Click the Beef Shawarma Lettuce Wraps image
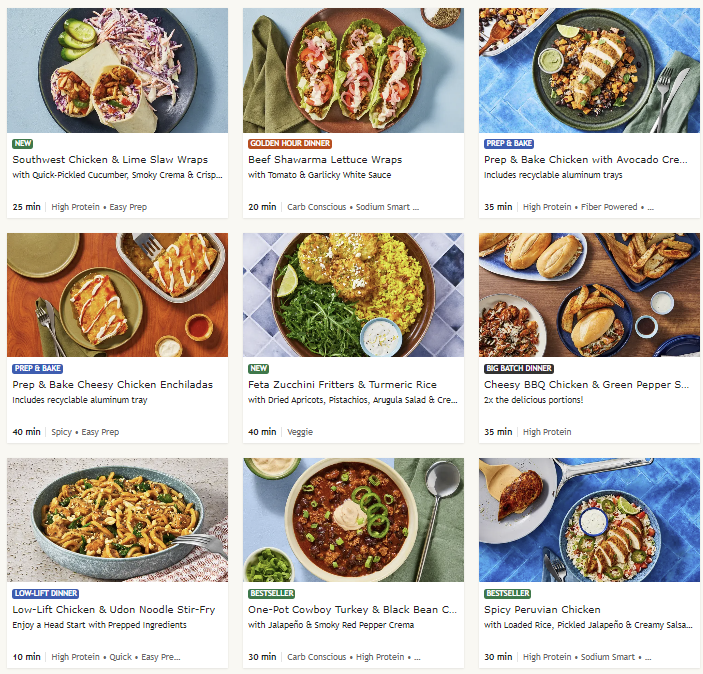Screen dimensions: 703x674 [x=353, y=70]
